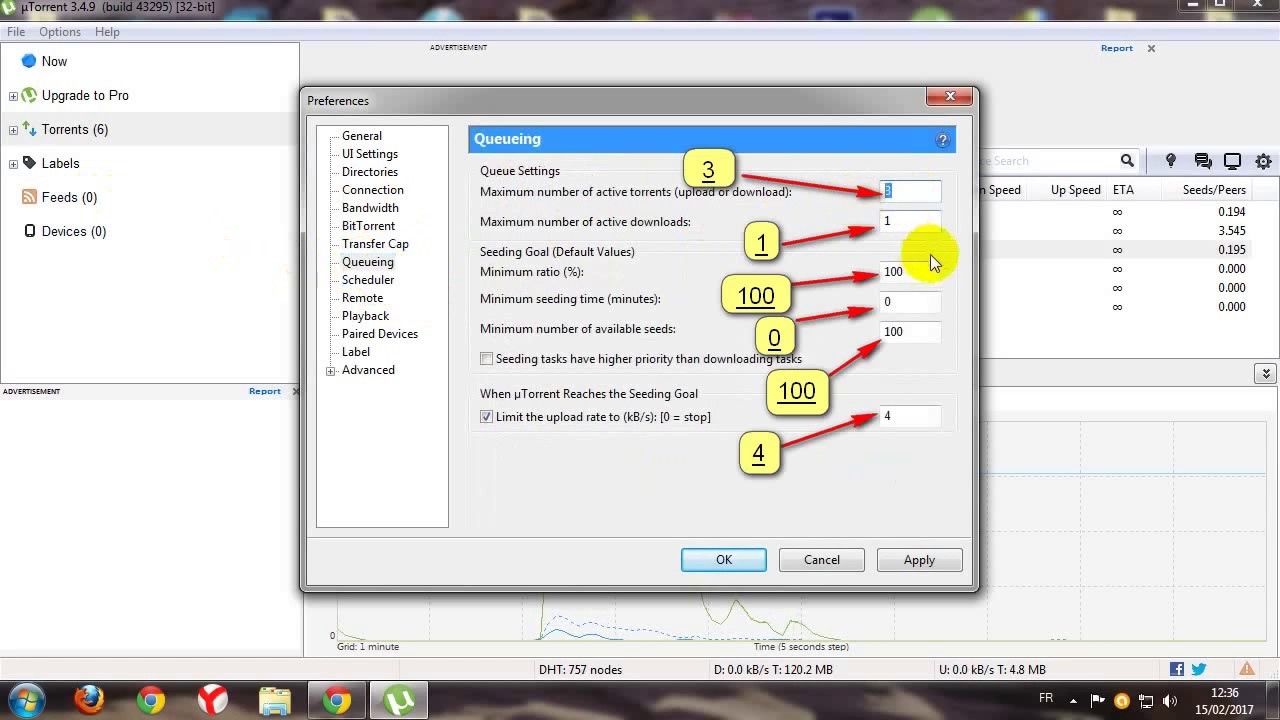Open Feeds (0) in the sidebar
Viewport: 1280px width, 720px height.
69,197
